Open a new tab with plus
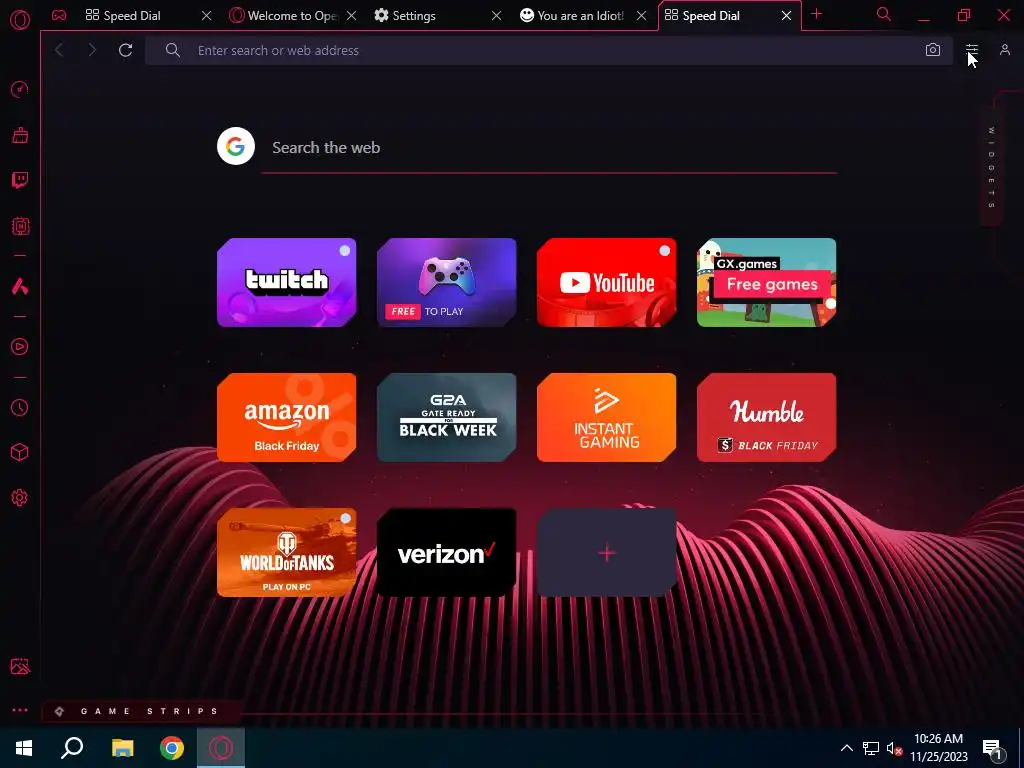The image size is (1024, 768). pyautogui.click(x=816, y=14)
